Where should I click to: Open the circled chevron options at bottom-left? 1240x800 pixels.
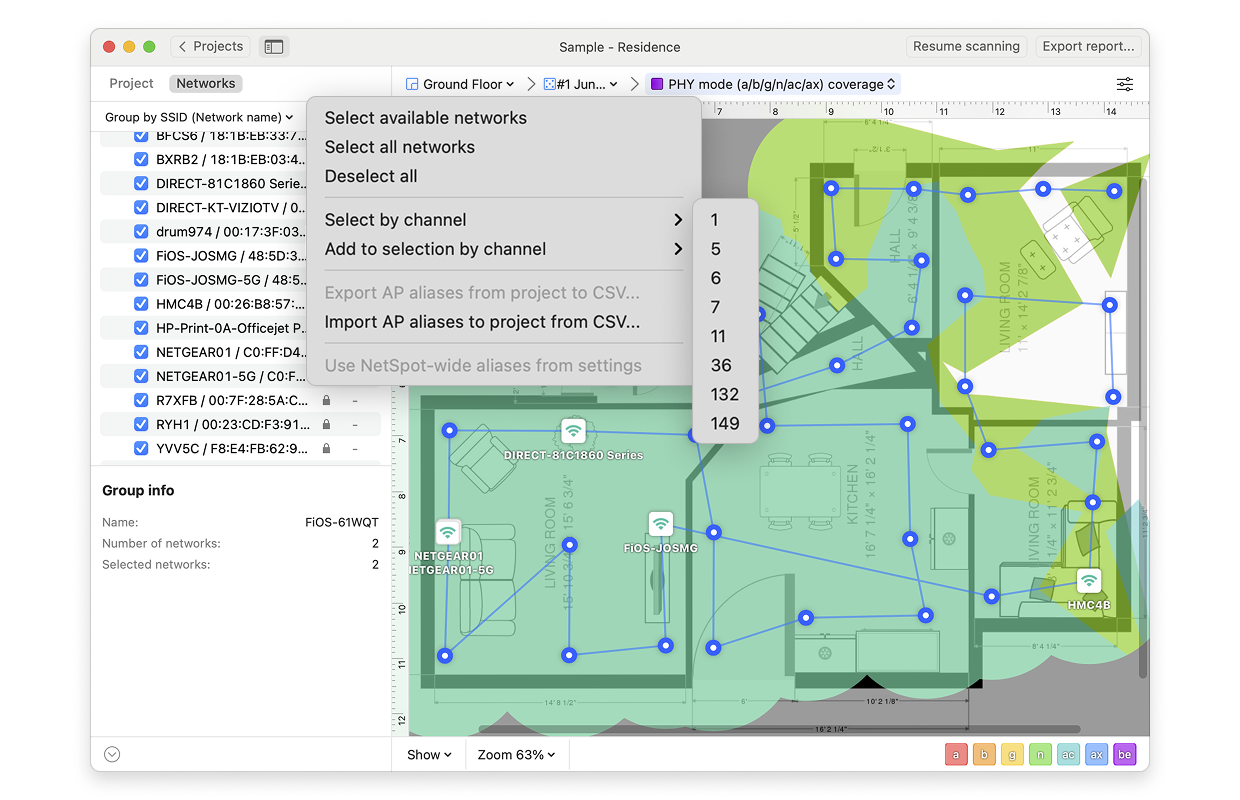pyautogui.click(x=112, y=755)
